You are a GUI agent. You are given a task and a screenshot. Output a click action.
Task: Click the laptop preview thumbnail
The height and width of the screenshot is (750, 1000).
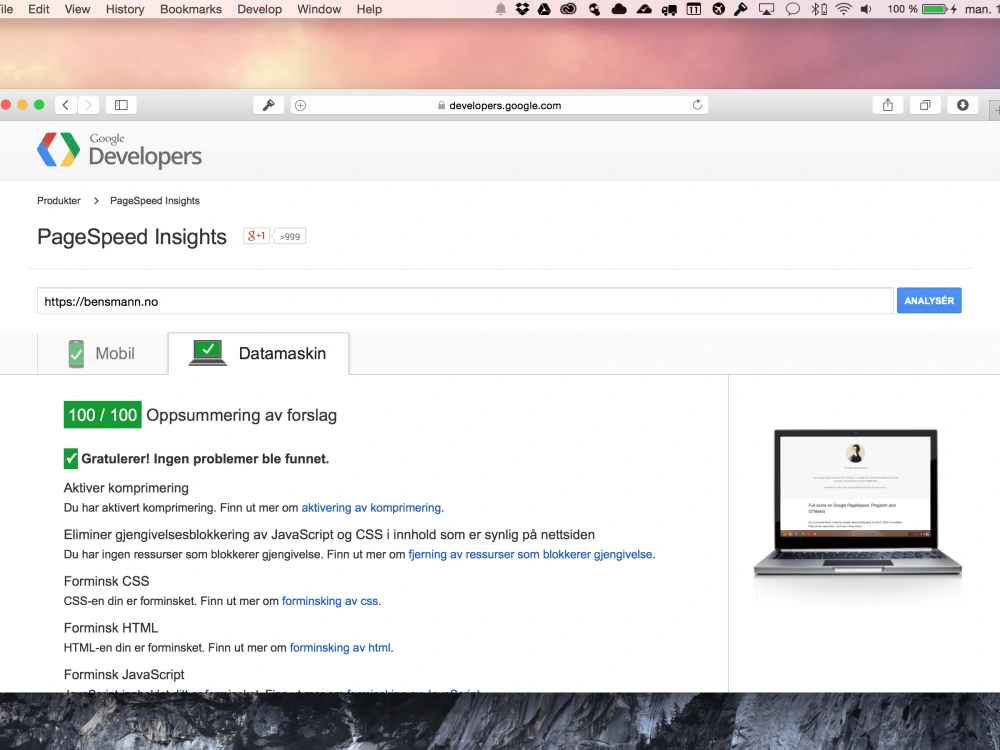pos(857,504)
